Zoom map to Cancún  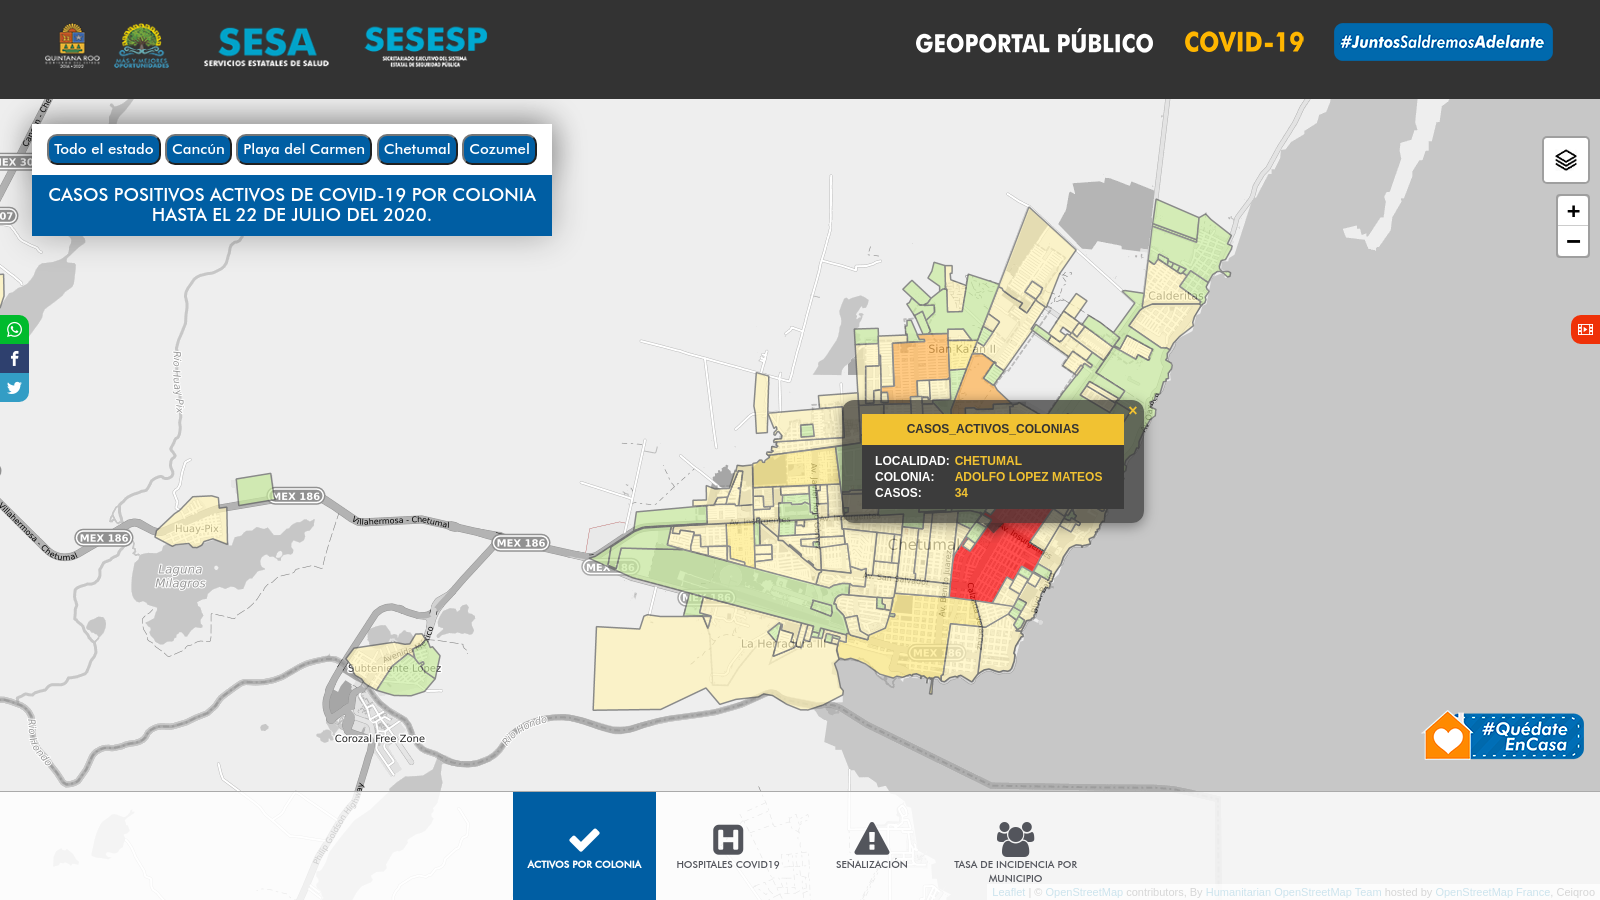(198, 149)
